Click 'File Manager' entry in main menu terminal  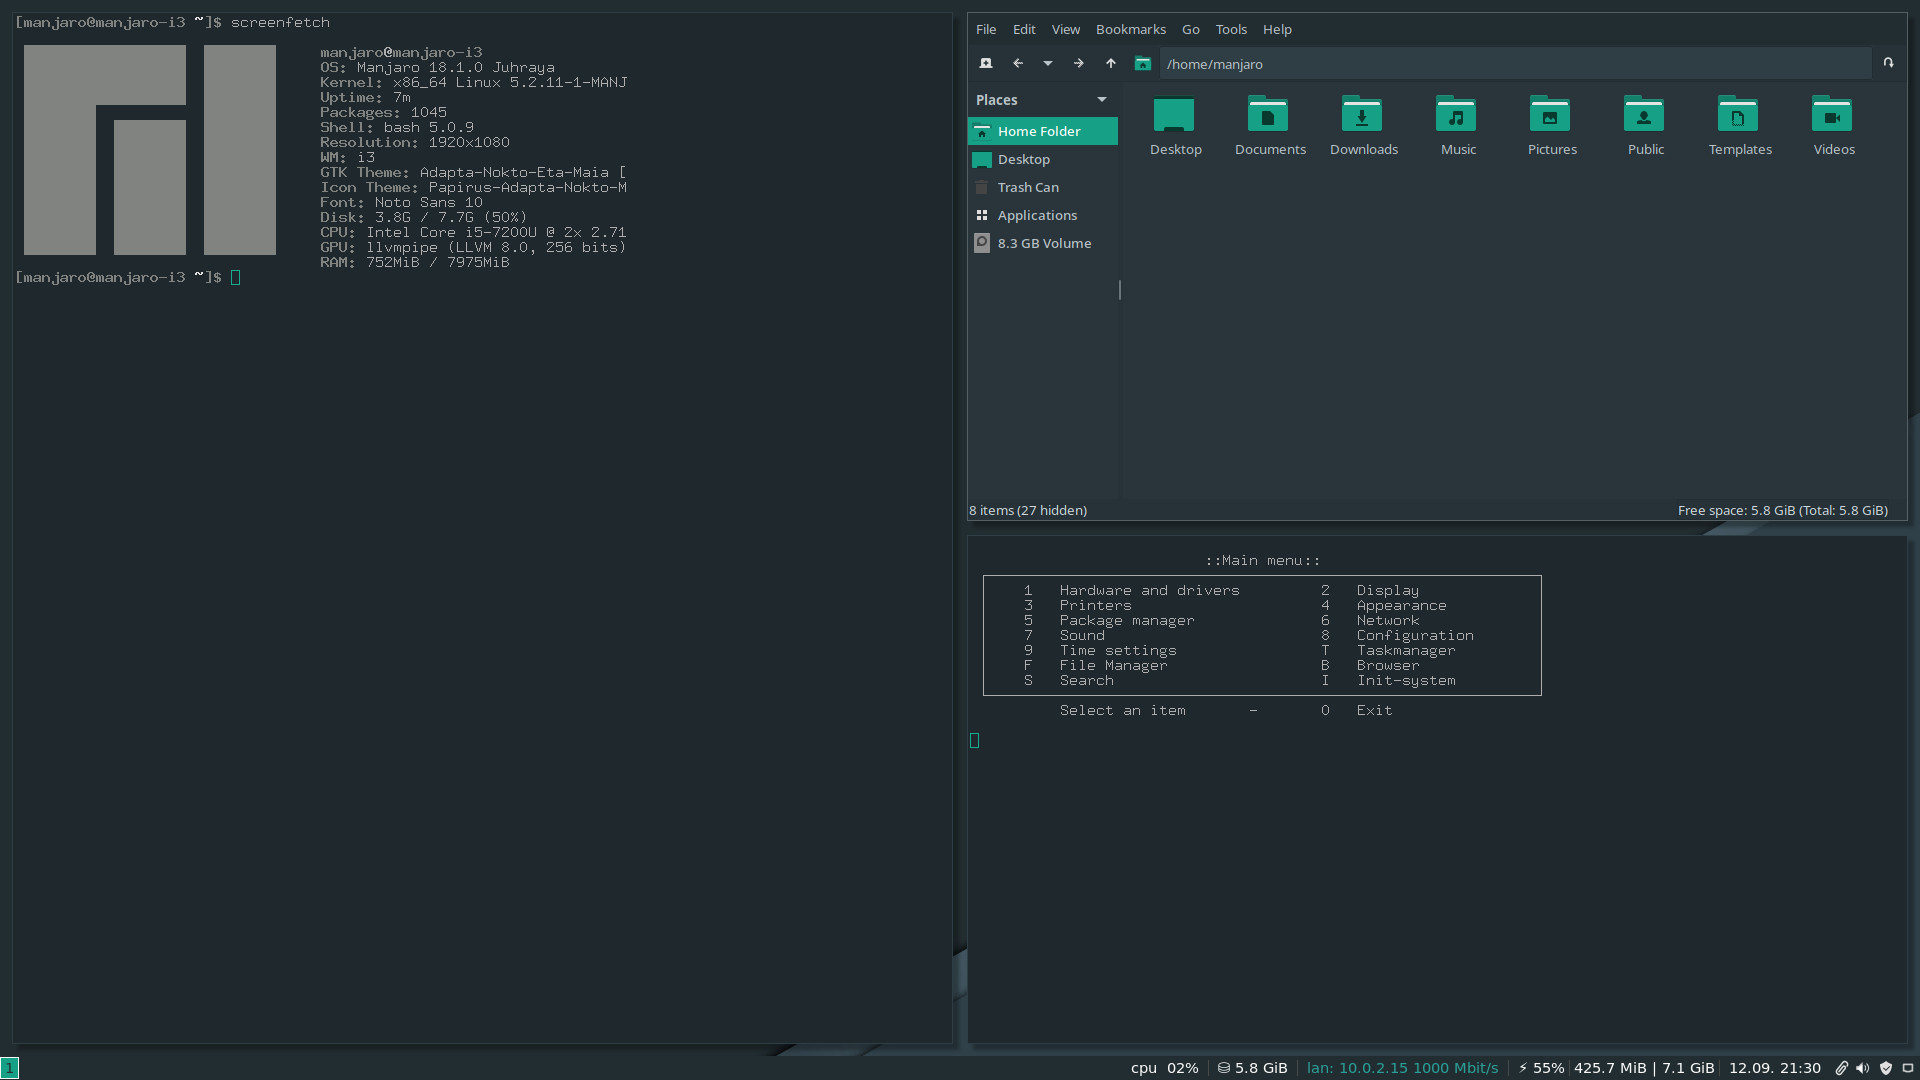(1113, 665)
